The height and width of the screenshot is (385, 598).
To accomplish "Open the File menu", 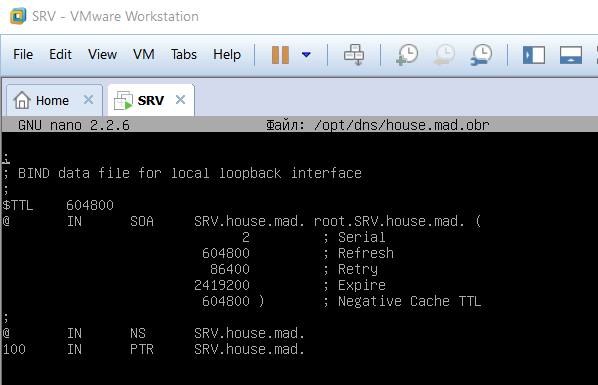I will [23, 55].
